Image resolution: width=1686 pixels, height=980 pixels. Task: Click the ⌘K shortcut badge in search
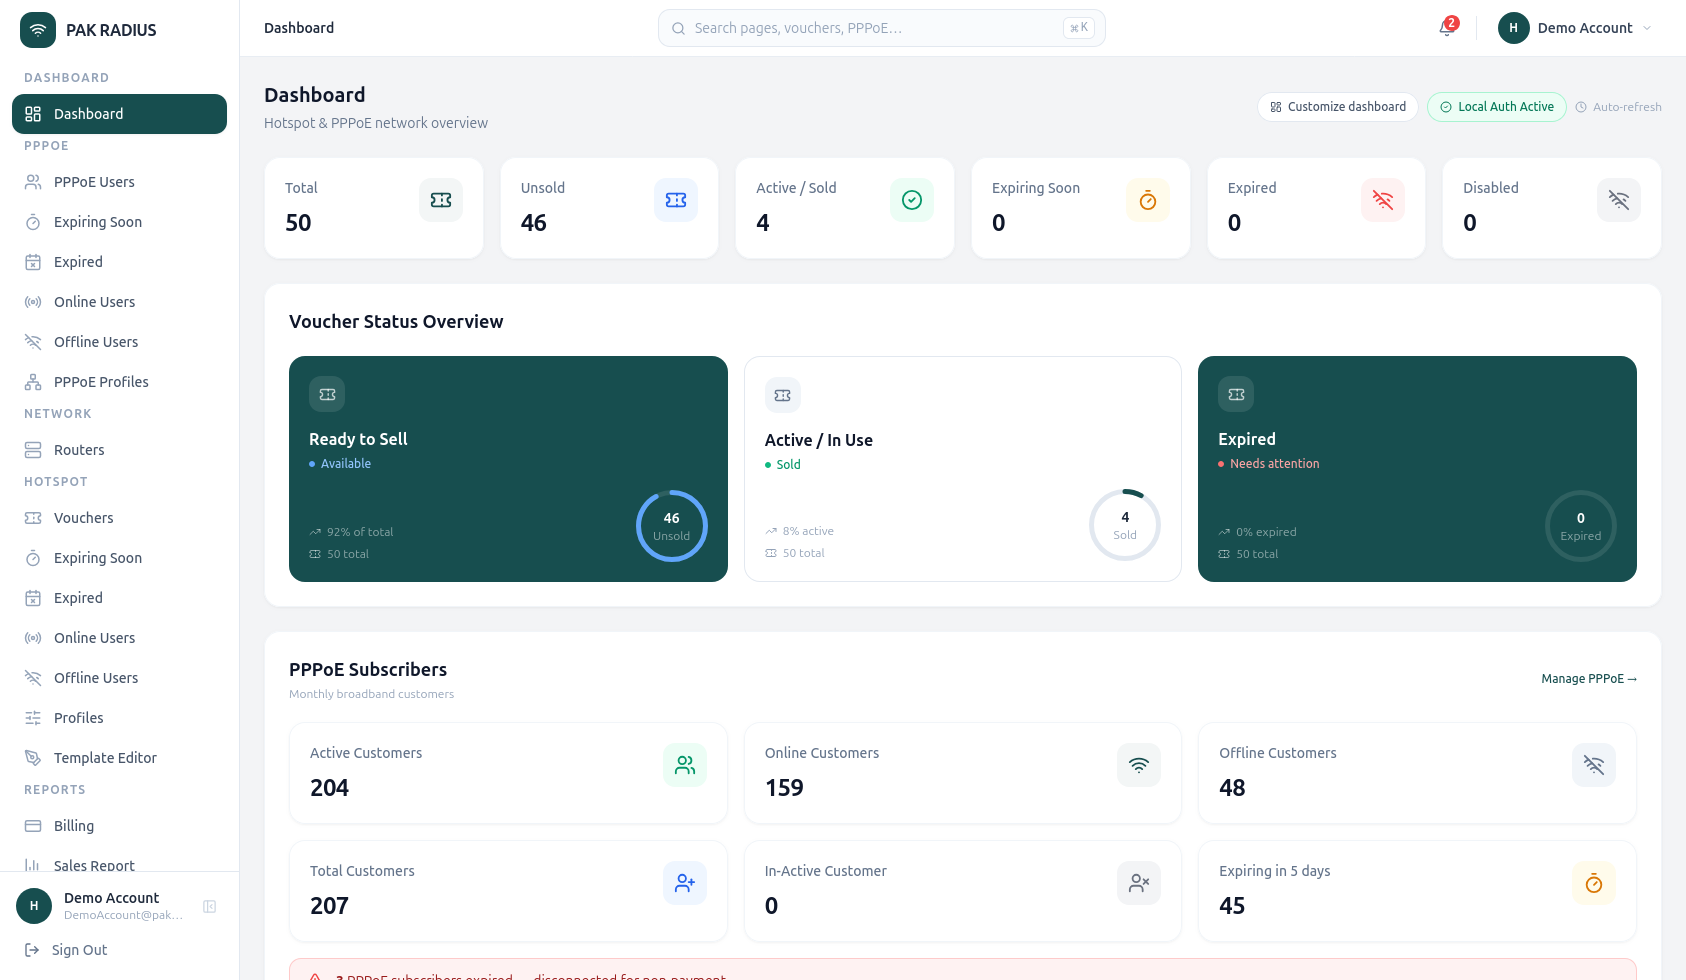point(1079,28)
